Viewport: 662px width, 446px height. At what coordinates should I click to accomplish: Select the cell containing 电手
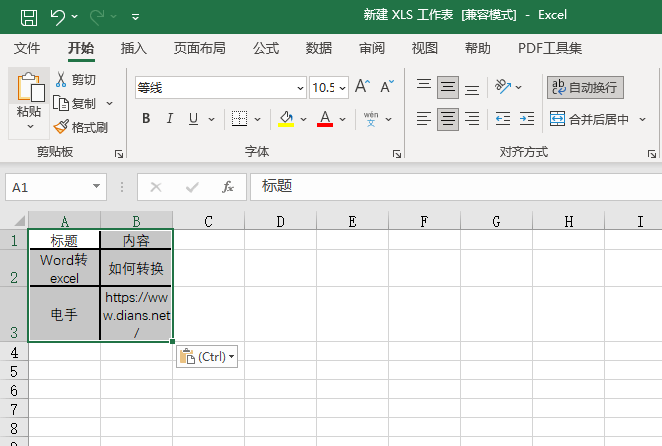[x=64, y=314]
